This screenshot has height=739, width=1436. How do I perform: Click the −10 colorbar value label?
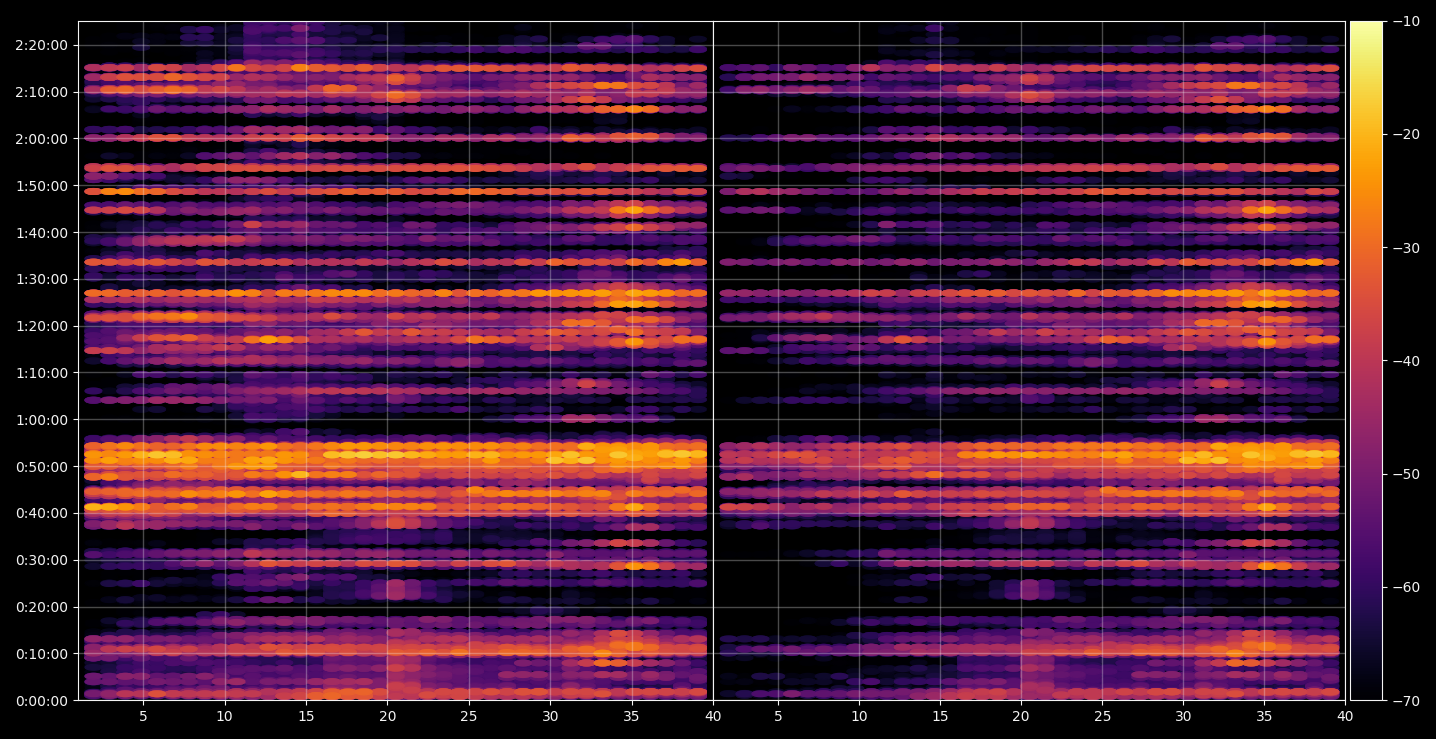[1406, 21]
